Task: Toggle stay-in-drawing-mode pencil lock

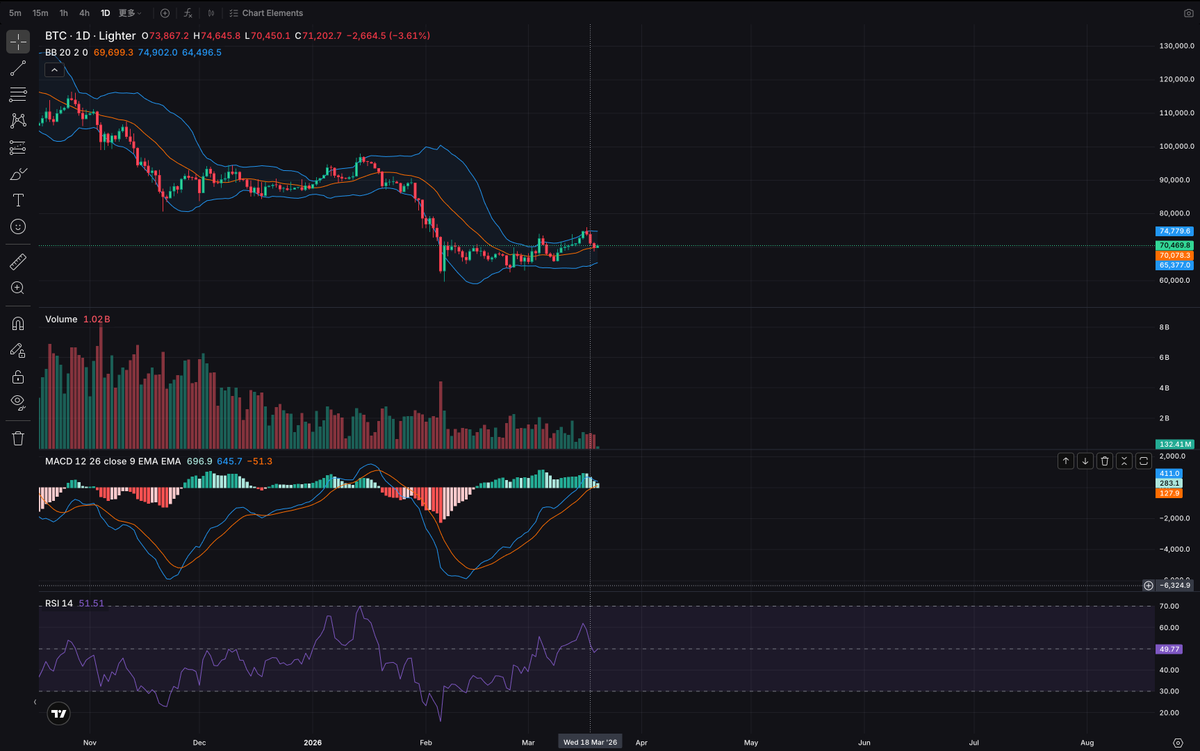Action: pos(18,350)
